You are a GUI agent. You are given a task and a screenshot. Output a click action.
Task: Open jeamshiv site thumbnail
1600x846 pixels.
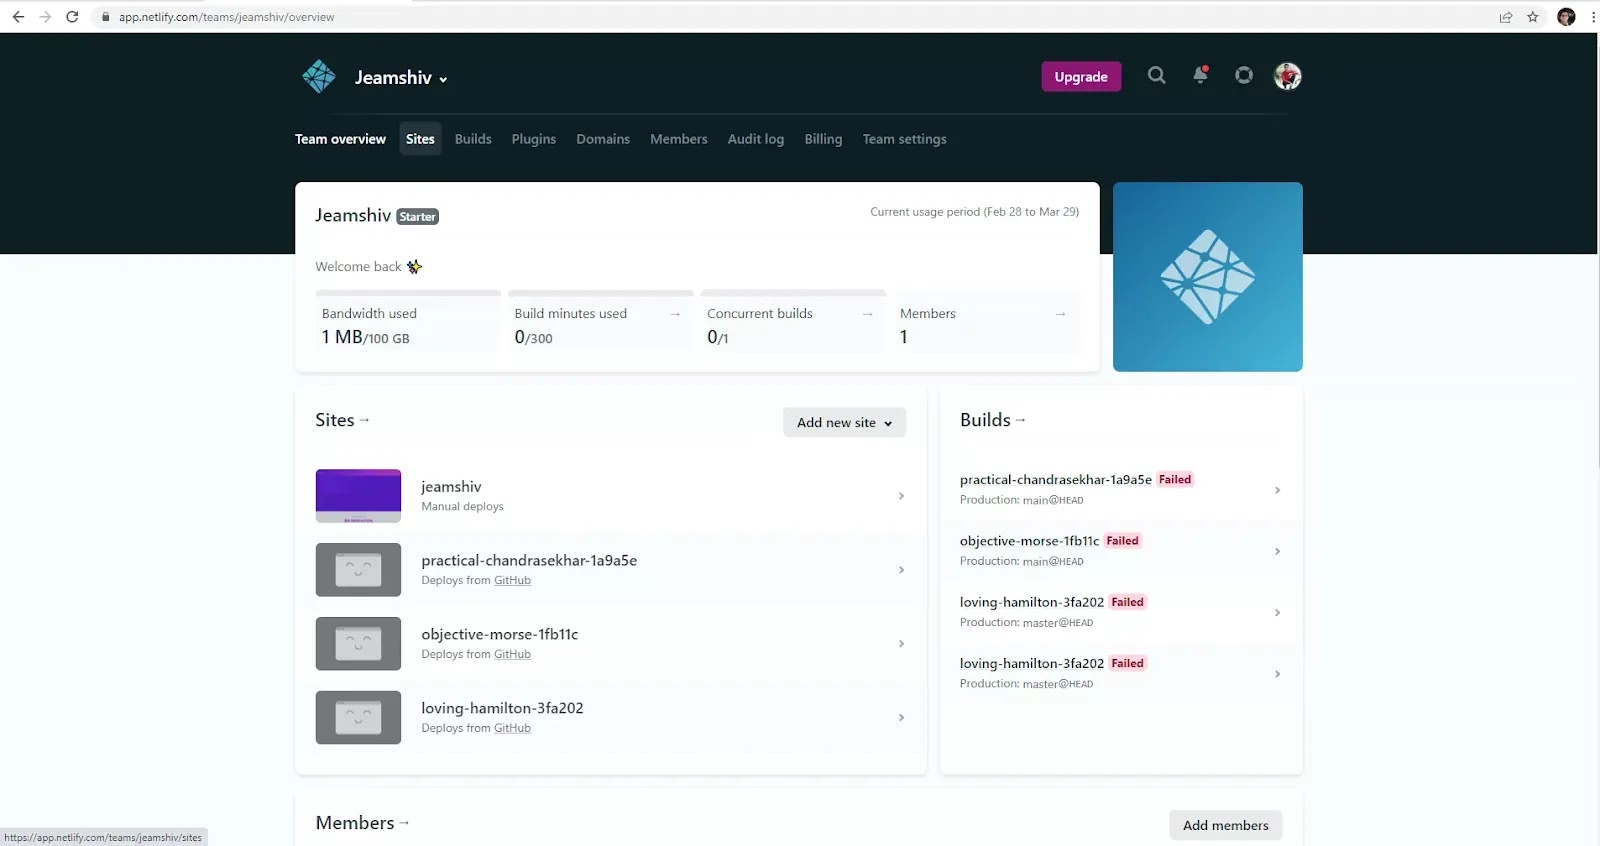358,496
